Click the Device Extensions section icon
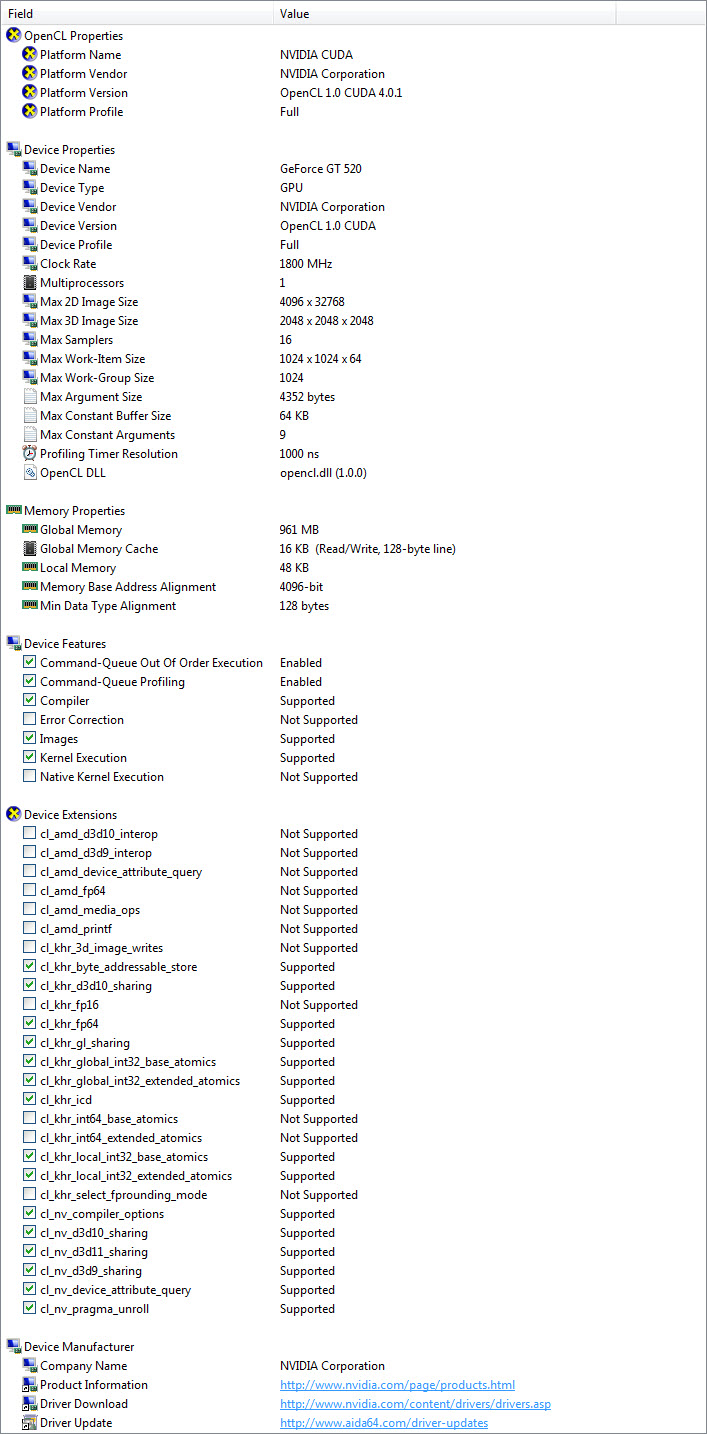The height and width of the screenshot is (1434, 707). tap(14, 815)
